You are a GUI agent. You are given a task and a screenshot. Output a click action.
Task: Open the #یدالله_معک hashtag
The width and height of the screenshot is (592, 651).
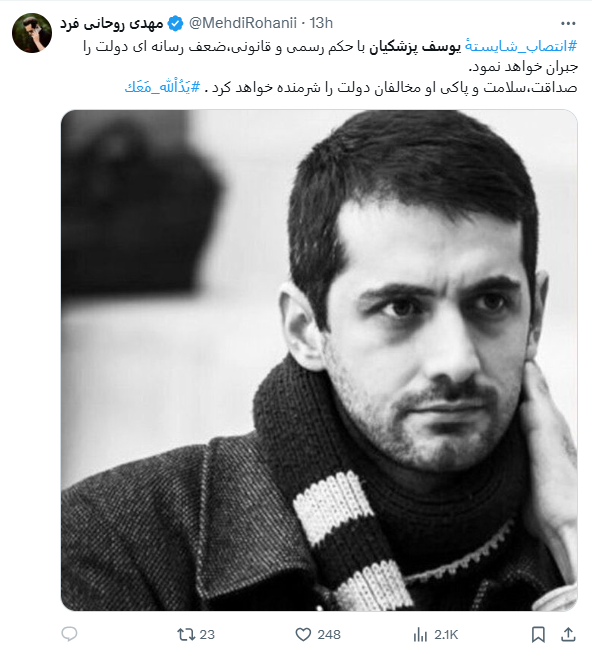[163, 87]
